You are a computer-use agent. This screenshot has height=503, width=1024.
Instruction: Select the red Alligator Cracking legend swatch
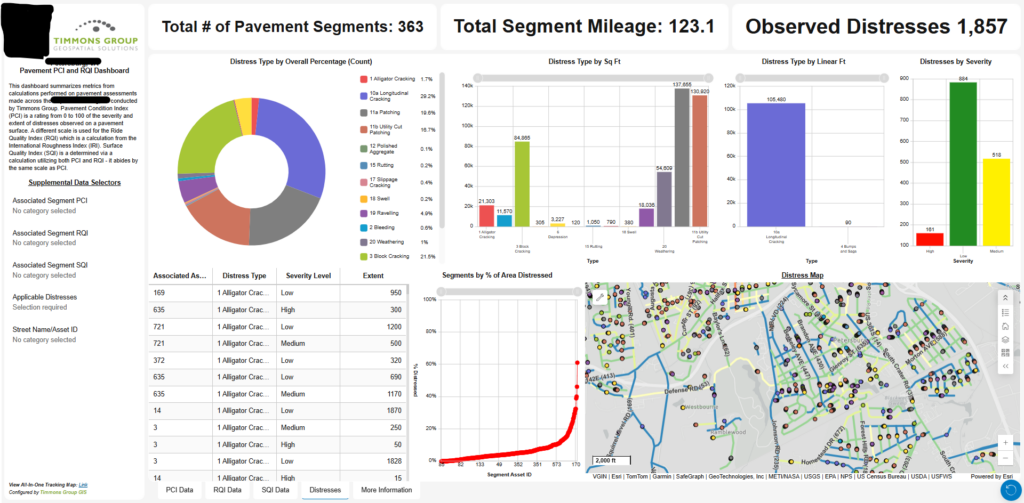[363, 79]
